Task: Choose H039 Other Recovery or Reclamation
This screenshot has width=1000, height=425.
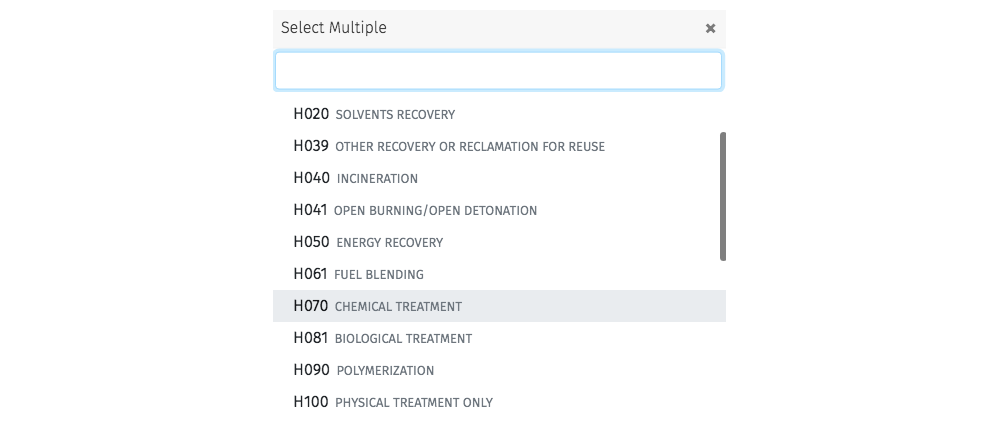Action: tap(499, 146)
